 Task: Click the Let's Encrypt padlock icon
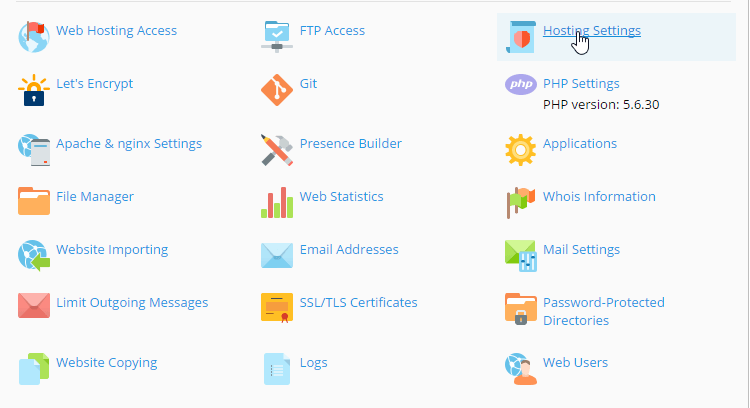(x=34, y=90)
